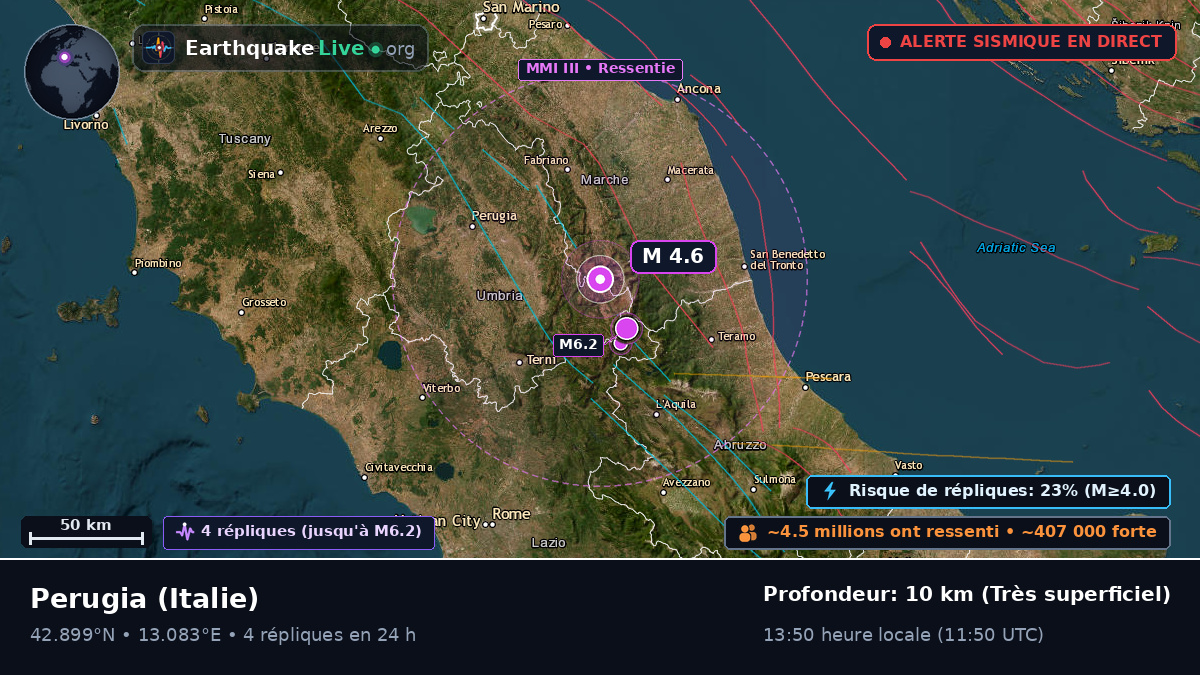Open the EarthquakeLive.org site name
The width and height of the screenshot is (1200, 675).
pos(300,48)
